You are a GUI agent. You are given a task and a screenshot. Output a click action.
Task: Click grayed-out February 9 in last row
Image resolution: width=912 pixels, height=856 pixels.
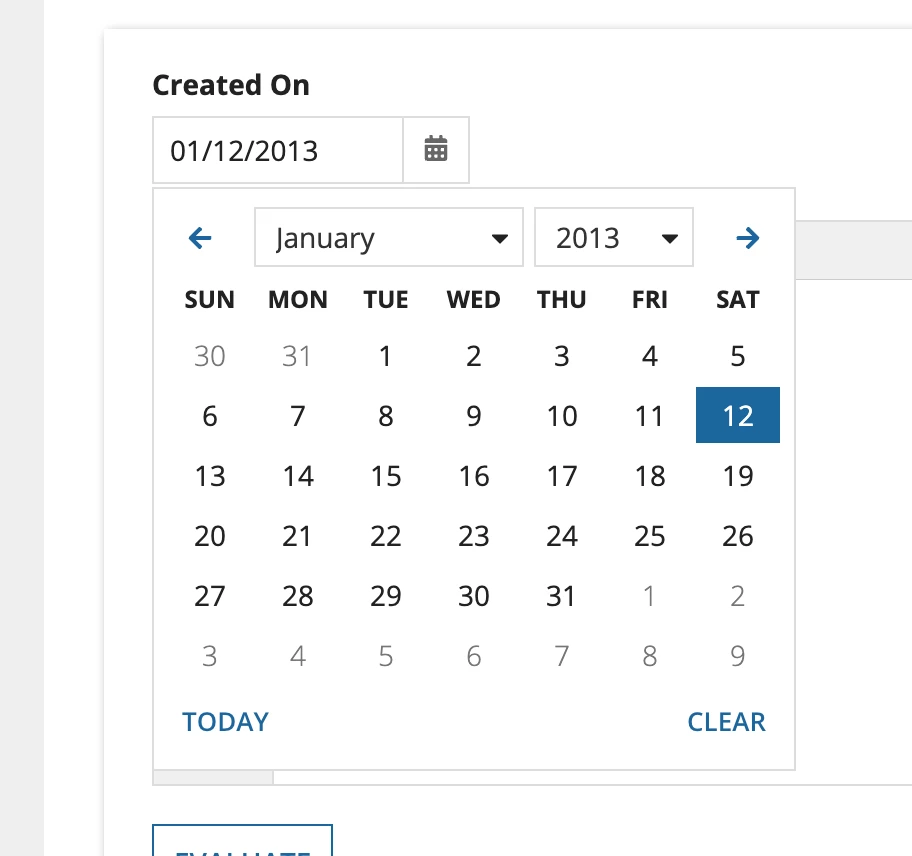click(x=738, y=656)
